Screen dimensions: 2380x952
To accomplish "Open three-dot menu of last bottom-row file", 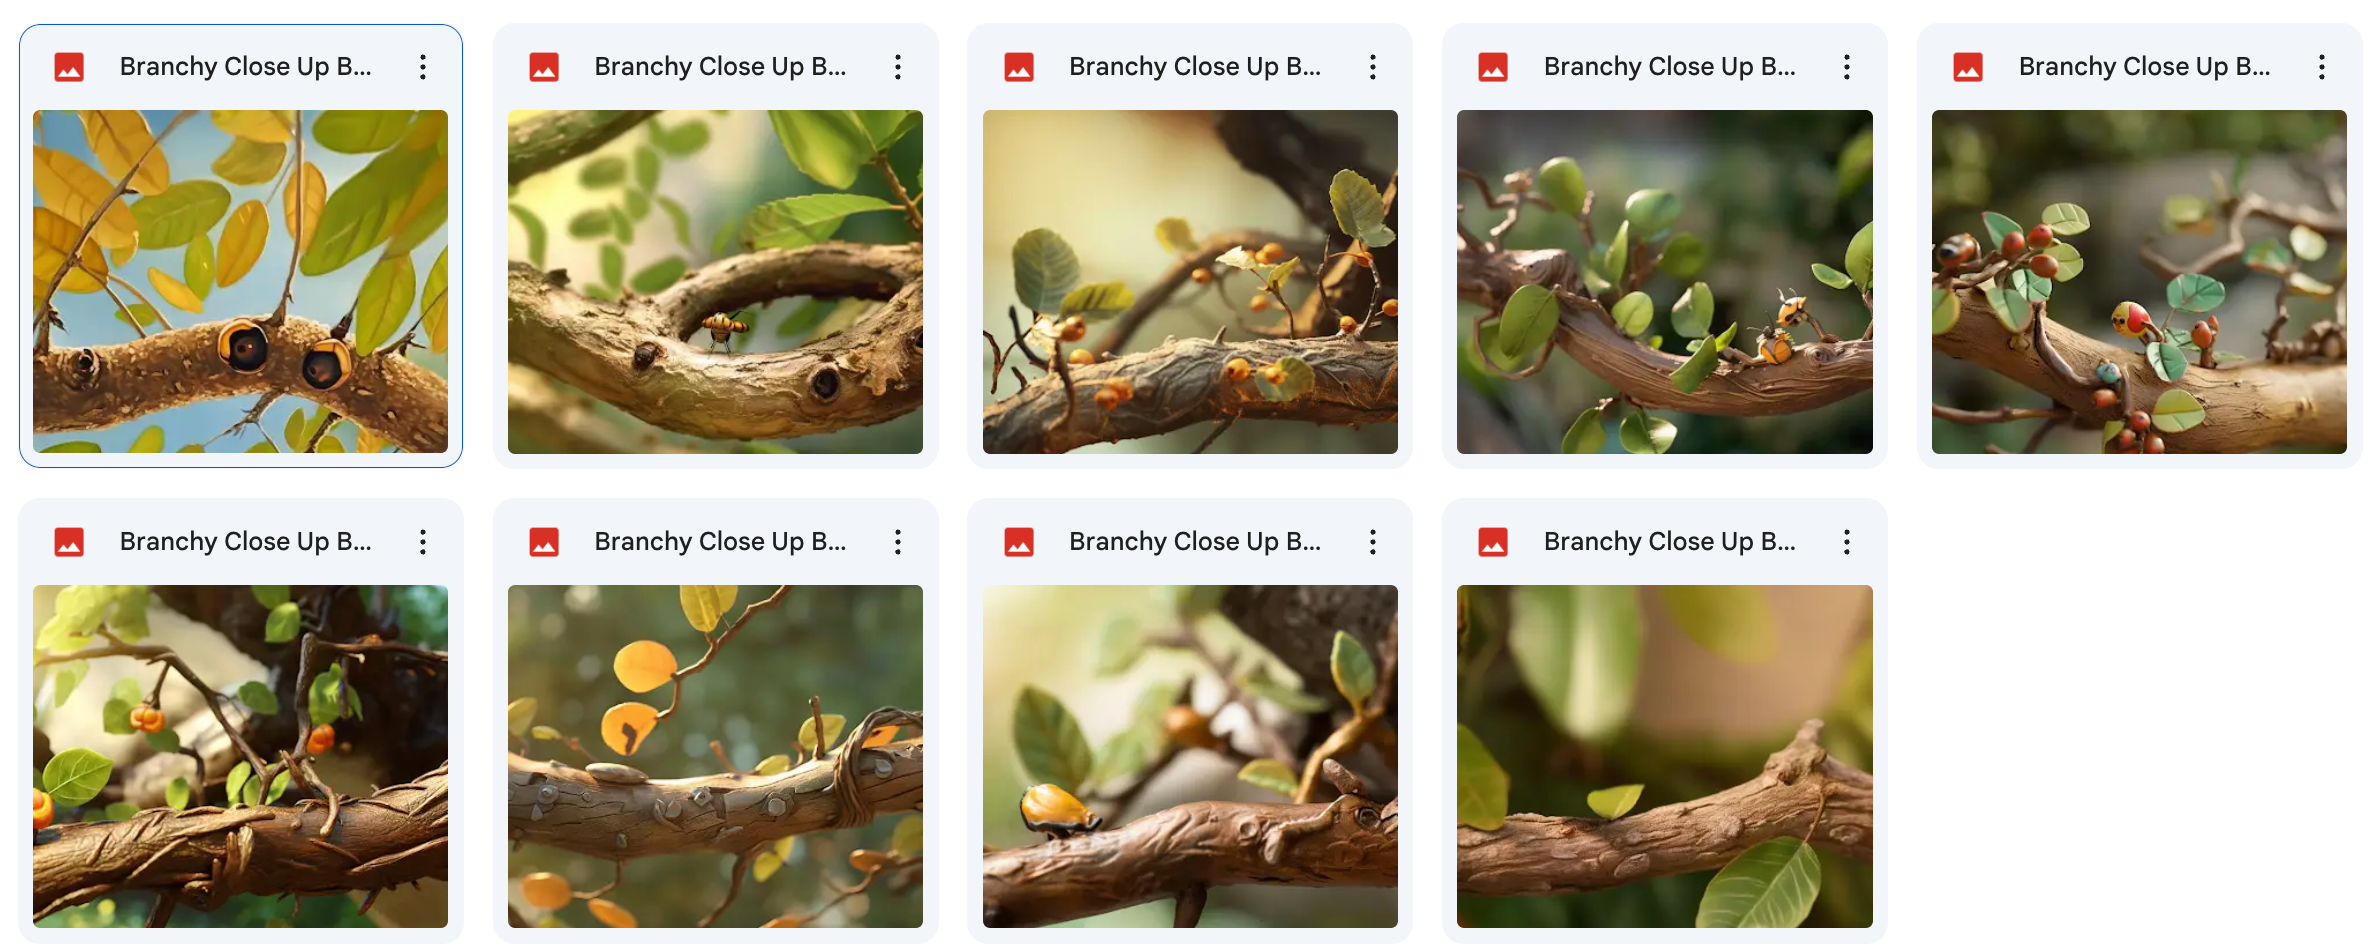I will pos(1847,542).
